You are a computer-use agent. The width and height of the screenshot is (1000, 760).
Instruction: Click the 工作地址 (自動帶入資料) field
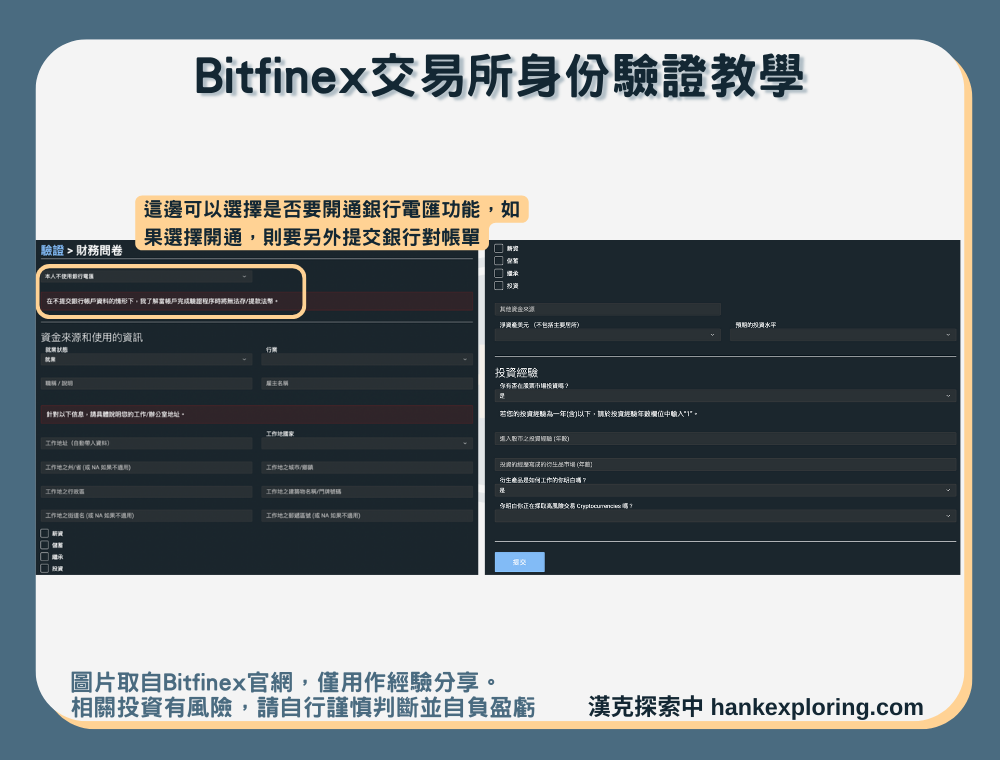(146, 443)
